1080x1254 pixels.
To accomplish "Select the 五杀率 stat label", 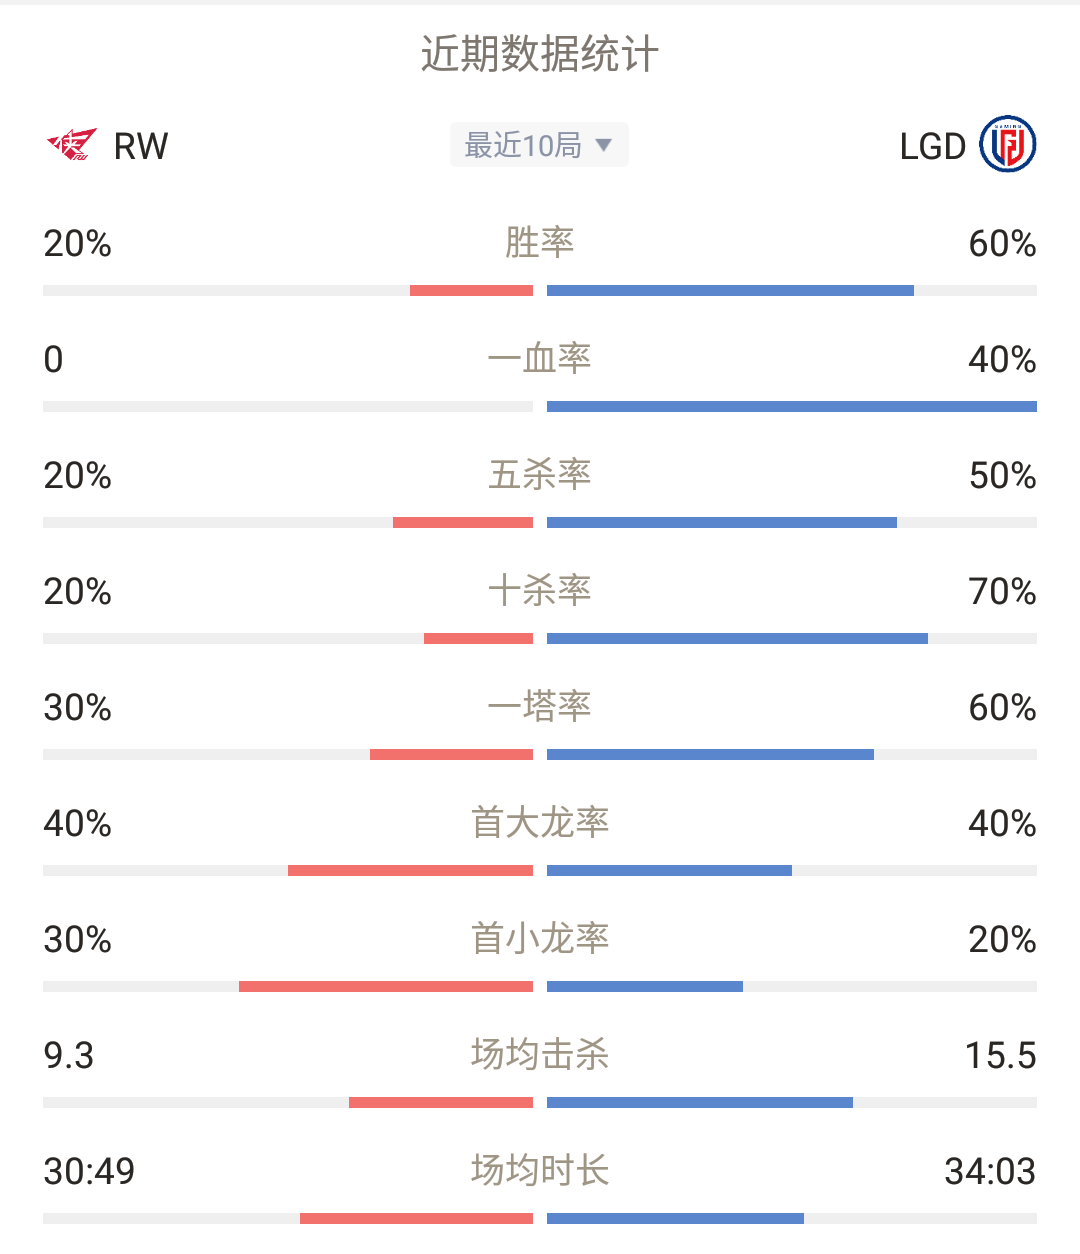I will coord(540,474).
